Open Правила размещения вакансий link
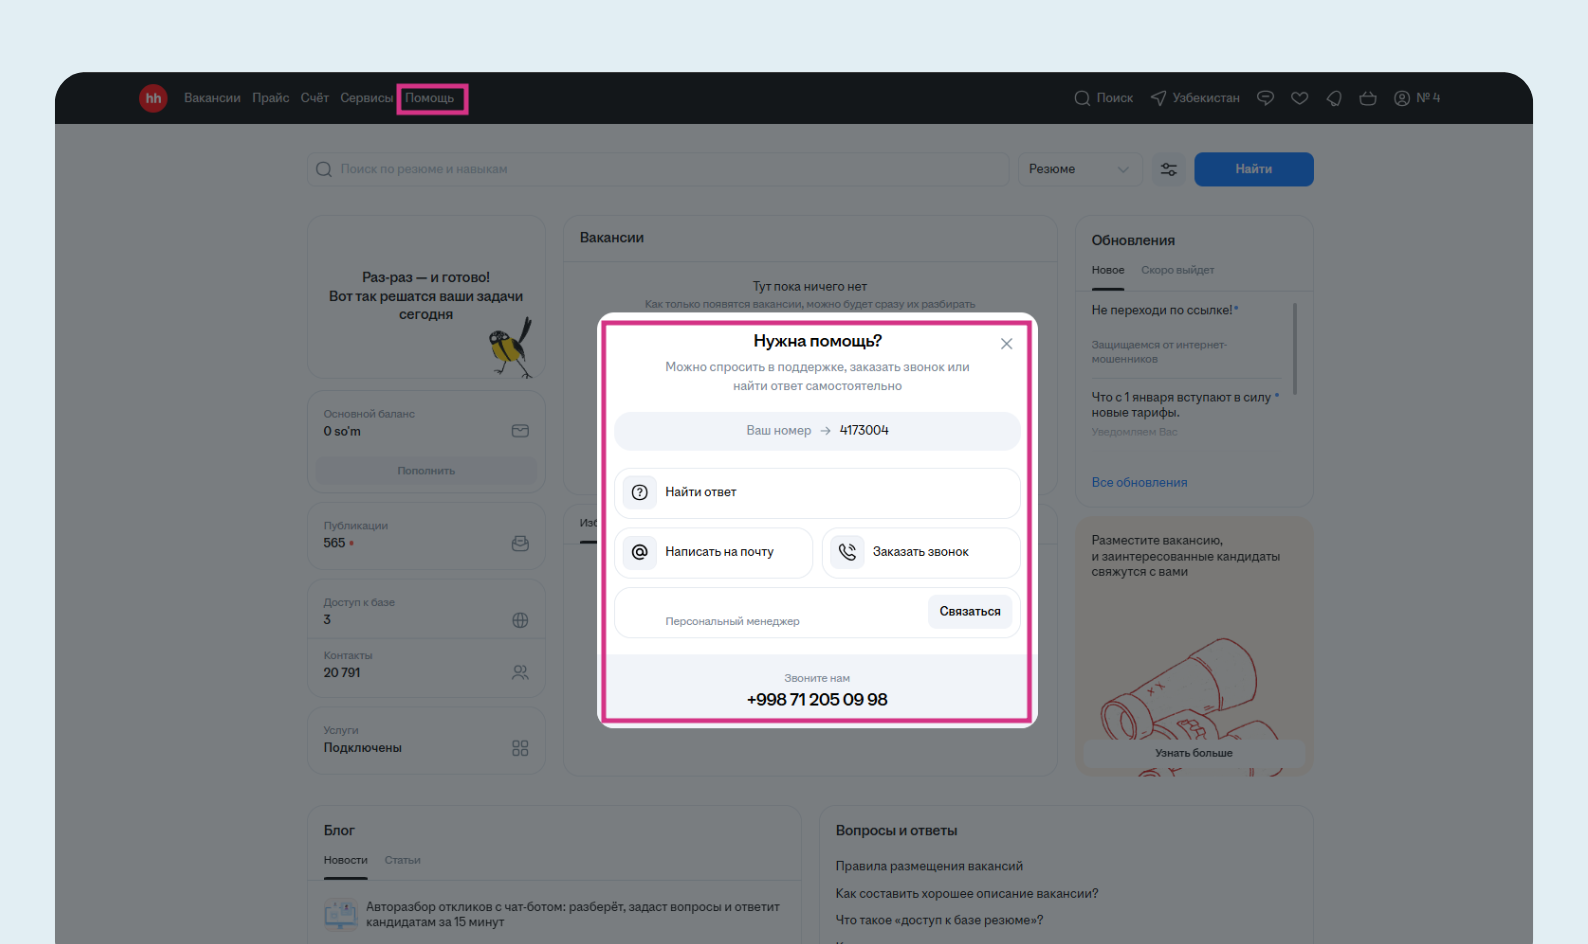The image size is (1588, 944). coord(929,866)
